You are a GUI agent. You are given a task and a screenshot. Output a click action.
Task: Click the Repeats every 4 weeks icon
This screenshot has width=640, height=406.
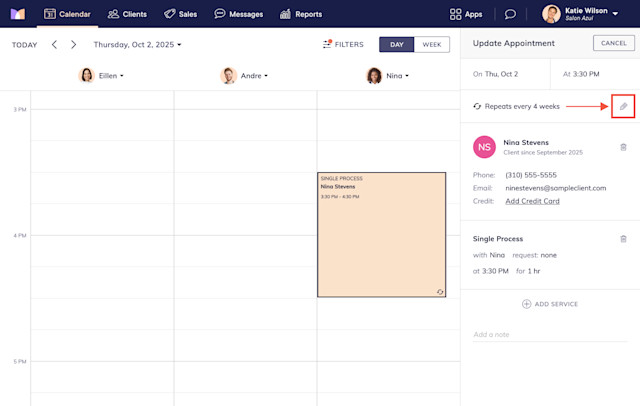click(477, 106)
